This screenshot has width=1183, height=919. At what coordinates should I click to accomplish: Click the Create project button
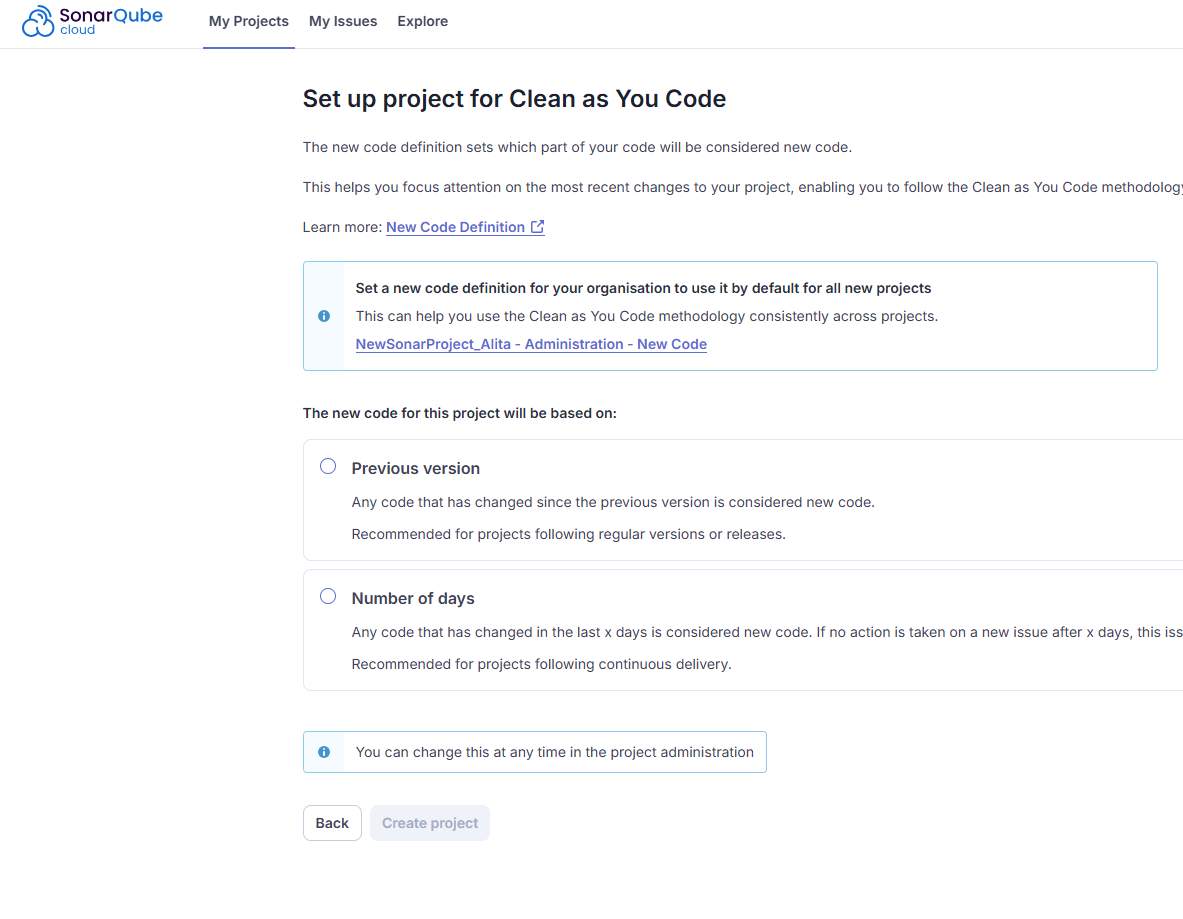point(429,823)
